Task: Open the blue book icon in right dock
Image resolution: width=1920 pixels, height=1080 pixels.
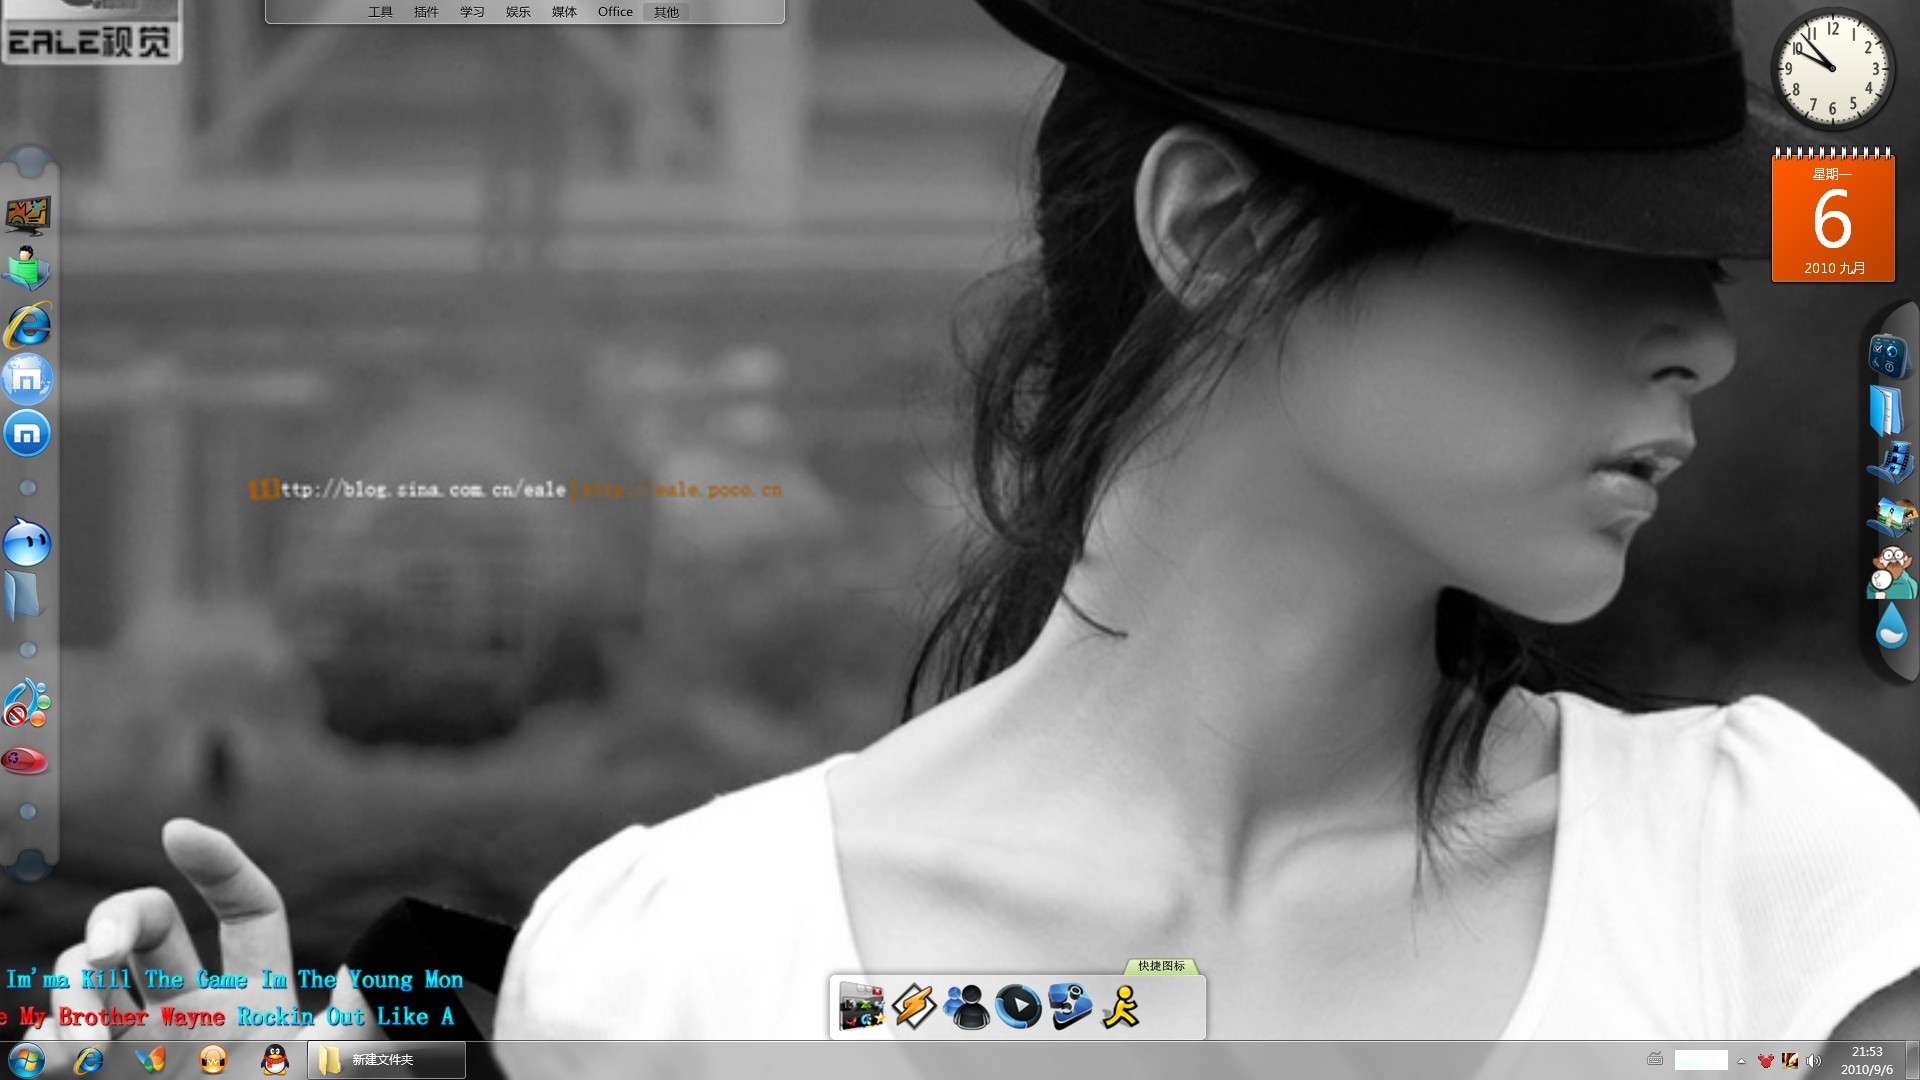Action: (1886, 410)
